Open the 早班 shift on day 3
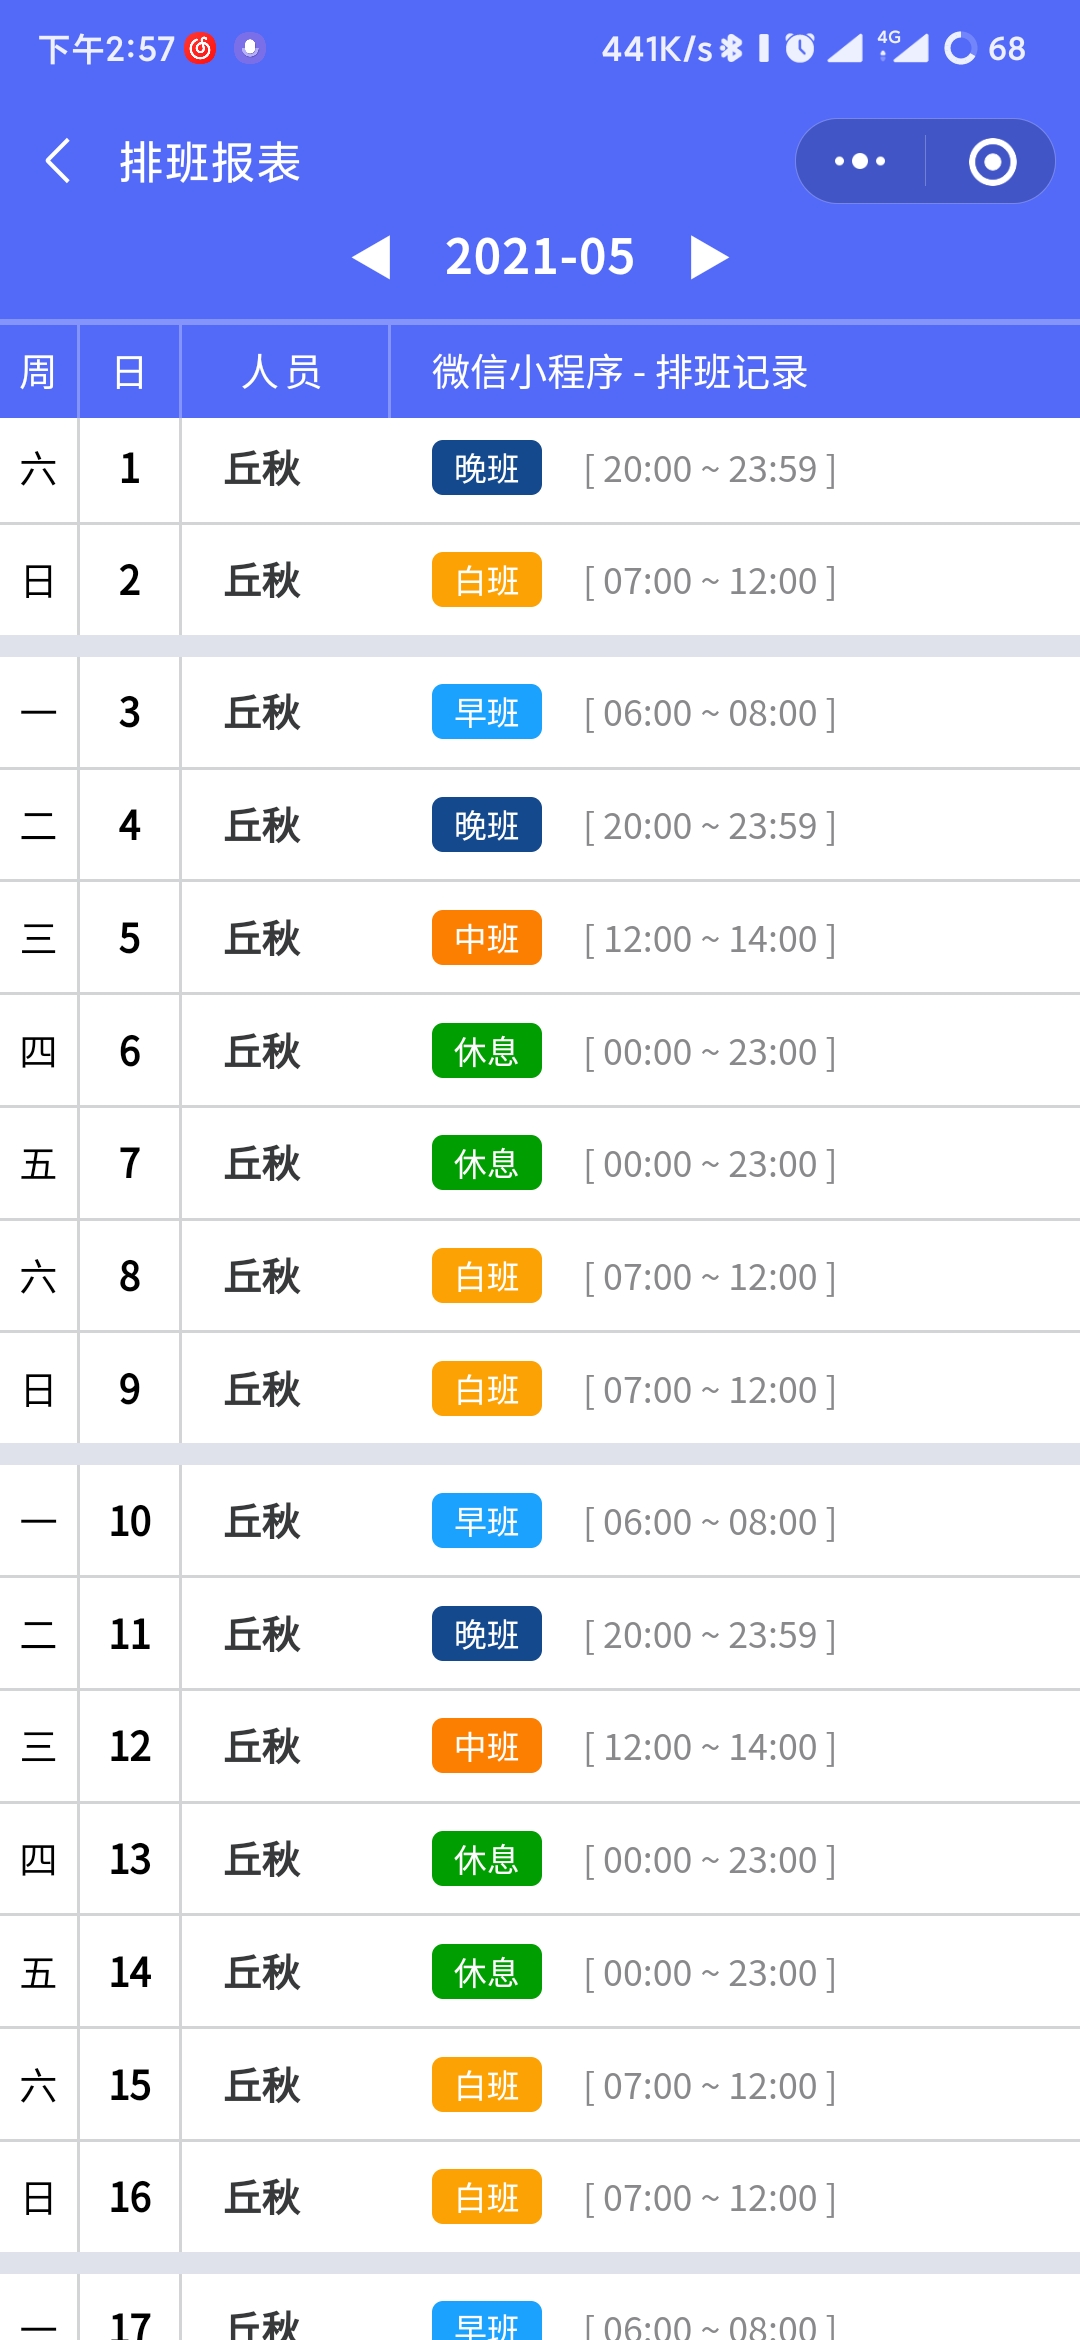The height and width of the screenshot is (2340, 1080). [487, 712]
